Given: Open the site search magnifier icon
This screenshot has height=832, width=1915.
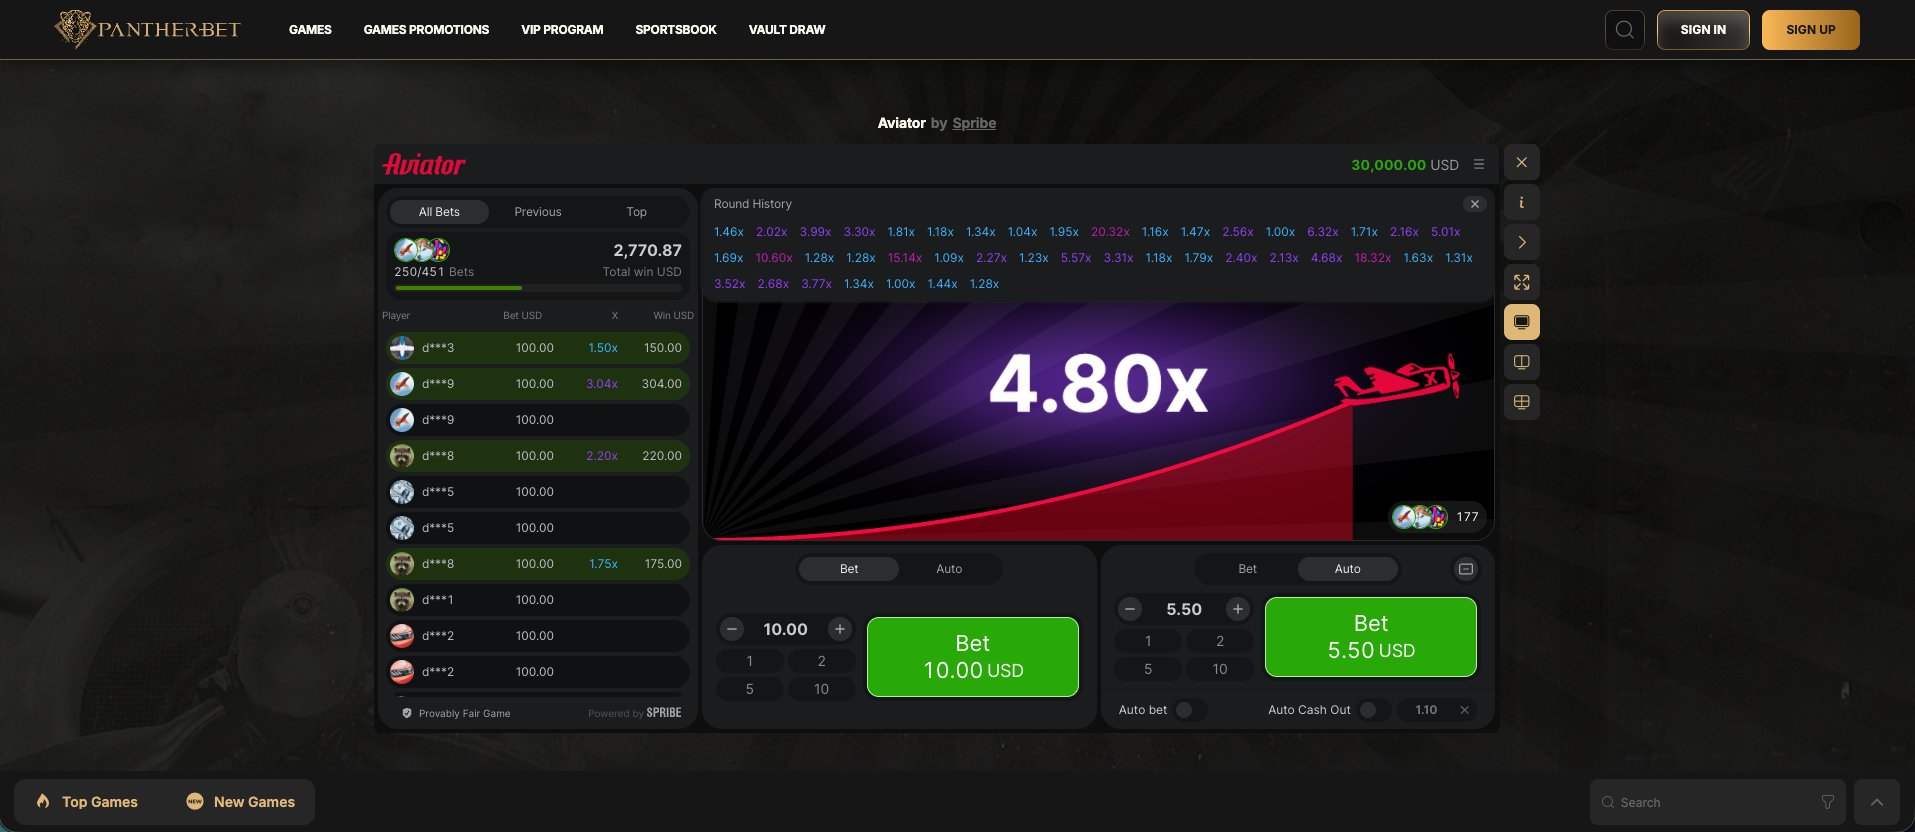Looking at the screenshot, I should tap(1625, 30).
